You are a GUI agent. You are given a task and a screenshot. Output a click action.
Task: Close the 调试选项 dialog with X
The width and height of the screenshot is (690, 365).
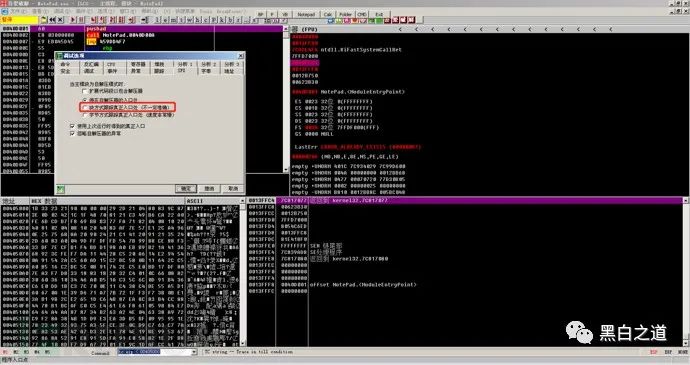240,56
